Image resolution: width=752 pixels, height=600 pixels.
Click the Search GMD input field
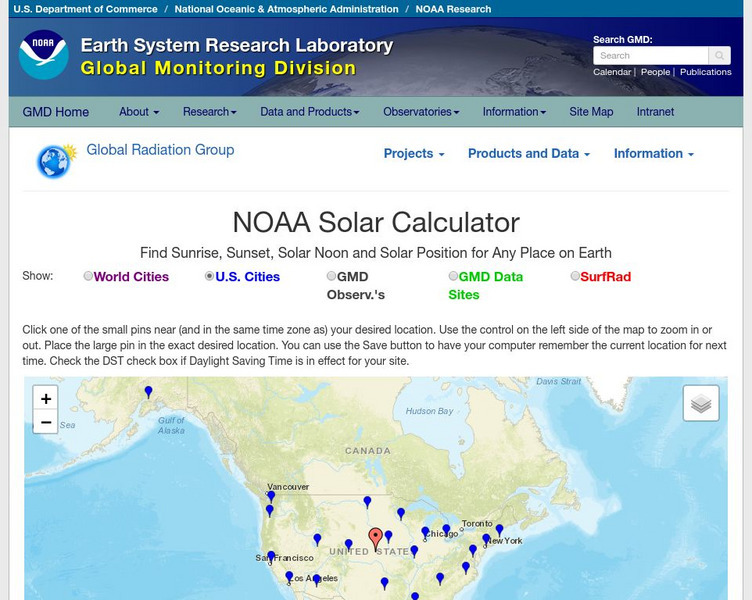[x=650, y=56]
